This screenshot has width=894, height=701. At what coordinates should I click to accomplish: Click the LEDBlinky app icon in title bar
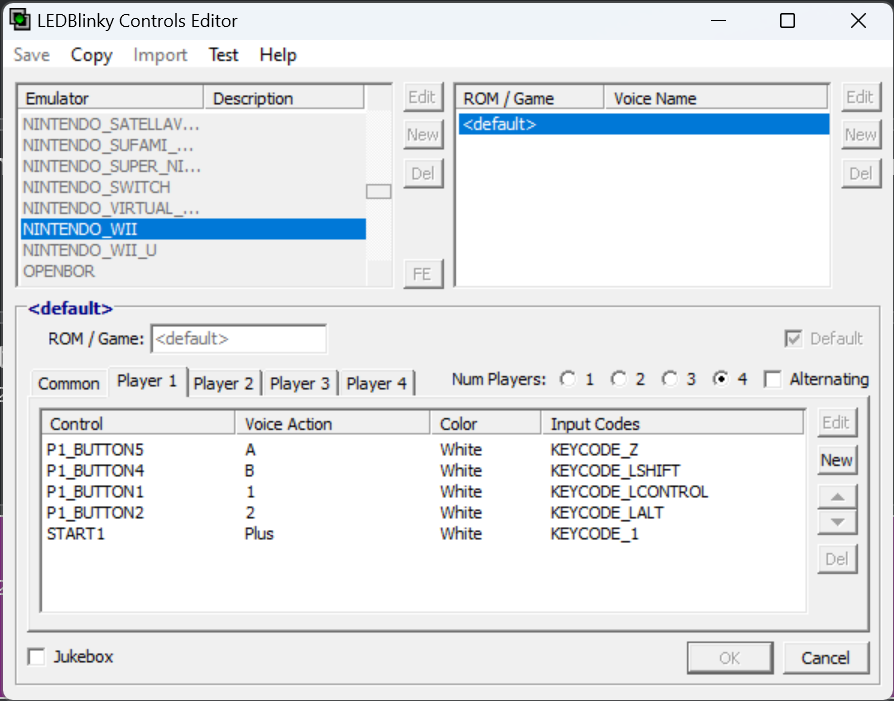point(20,21)
